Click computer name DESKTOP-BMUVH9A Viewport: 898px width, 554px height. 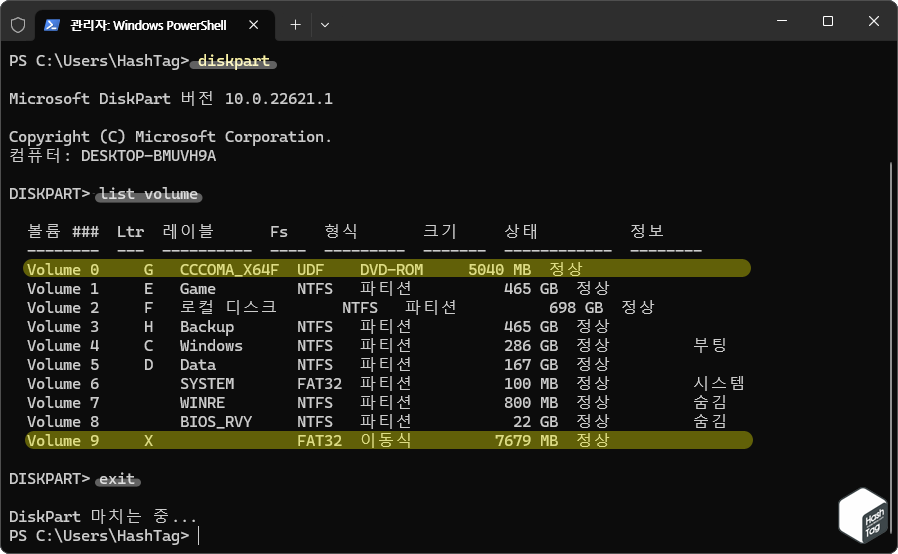tap(148, 156)
